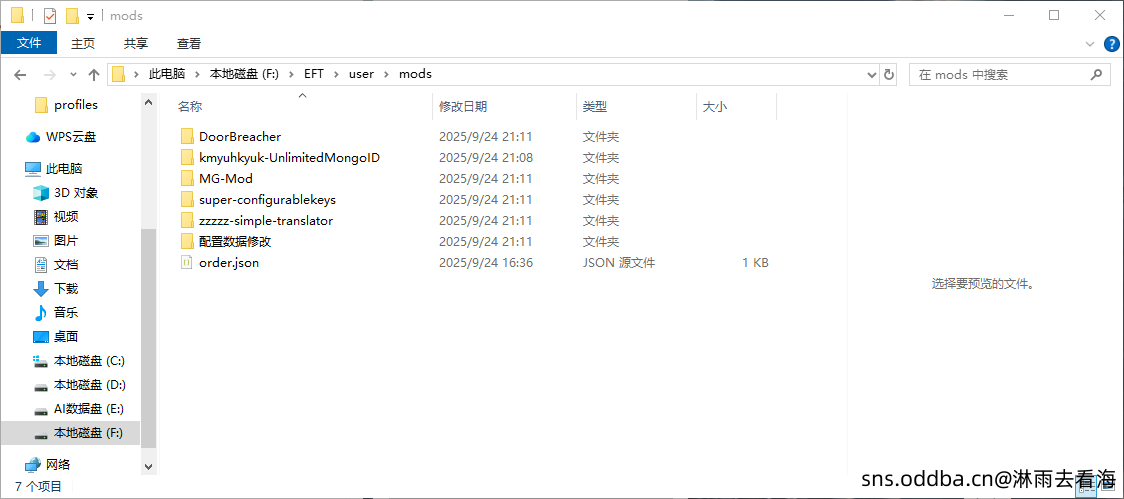Click the 1 KB size cell
The width and height of the screenshot is (1124, 499).
coord(756,263)
